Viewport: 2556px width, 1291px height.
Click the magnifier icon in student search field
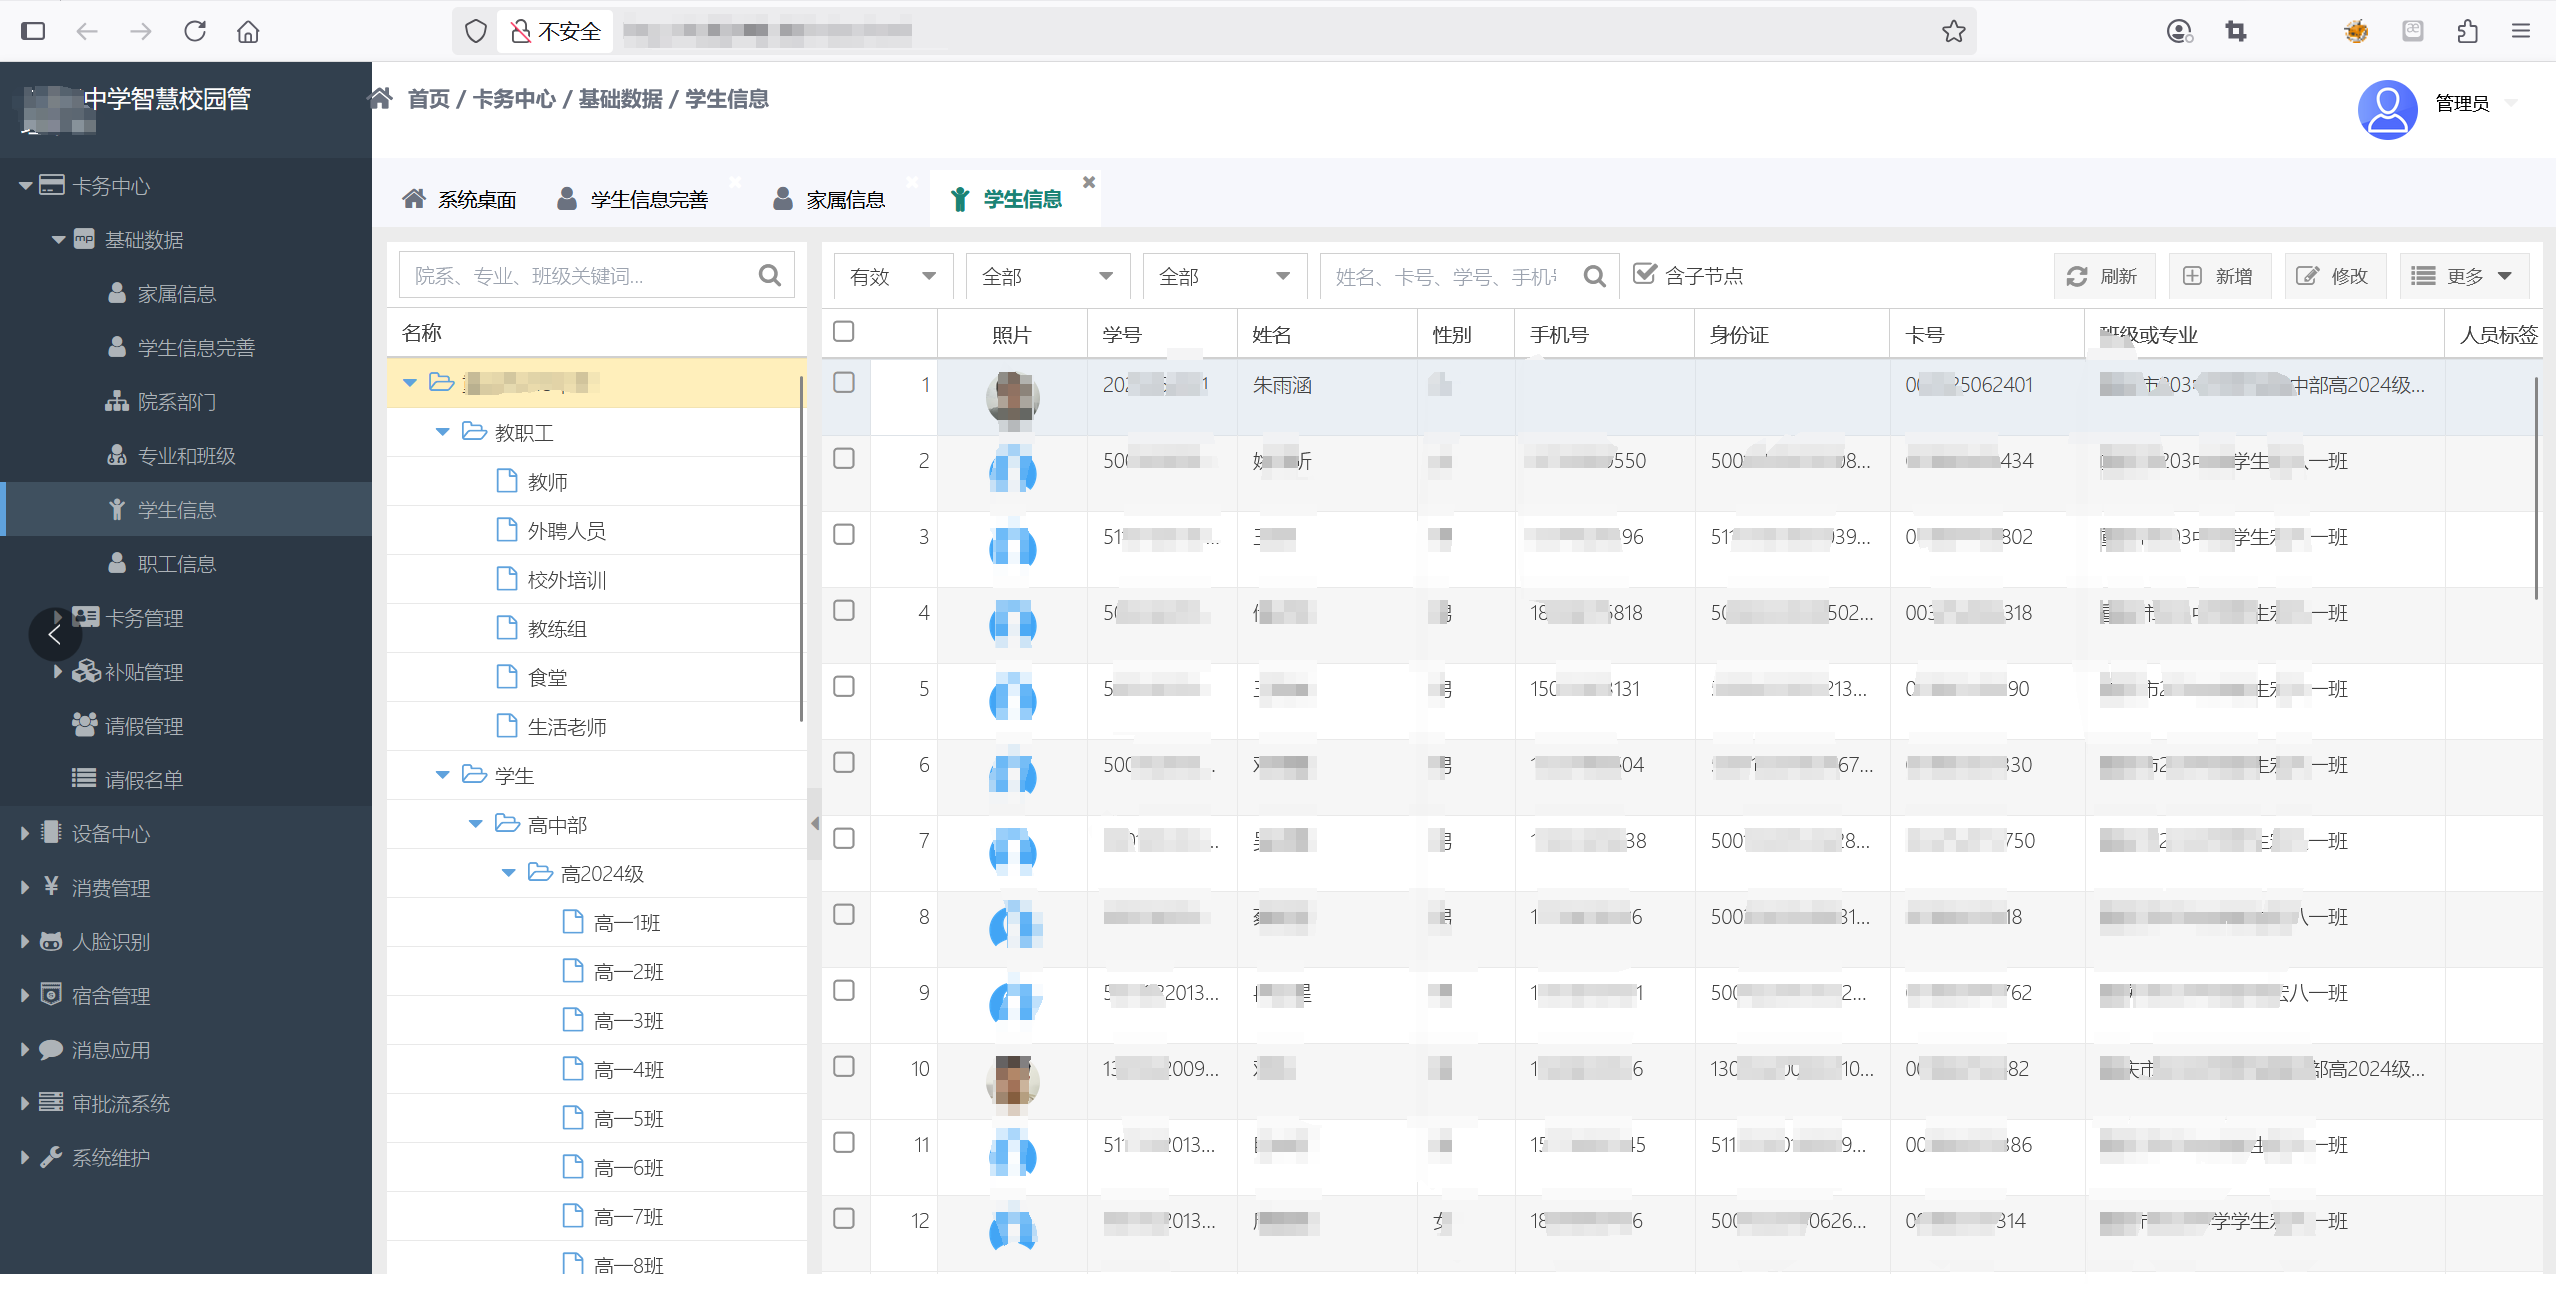(1594, 276)
